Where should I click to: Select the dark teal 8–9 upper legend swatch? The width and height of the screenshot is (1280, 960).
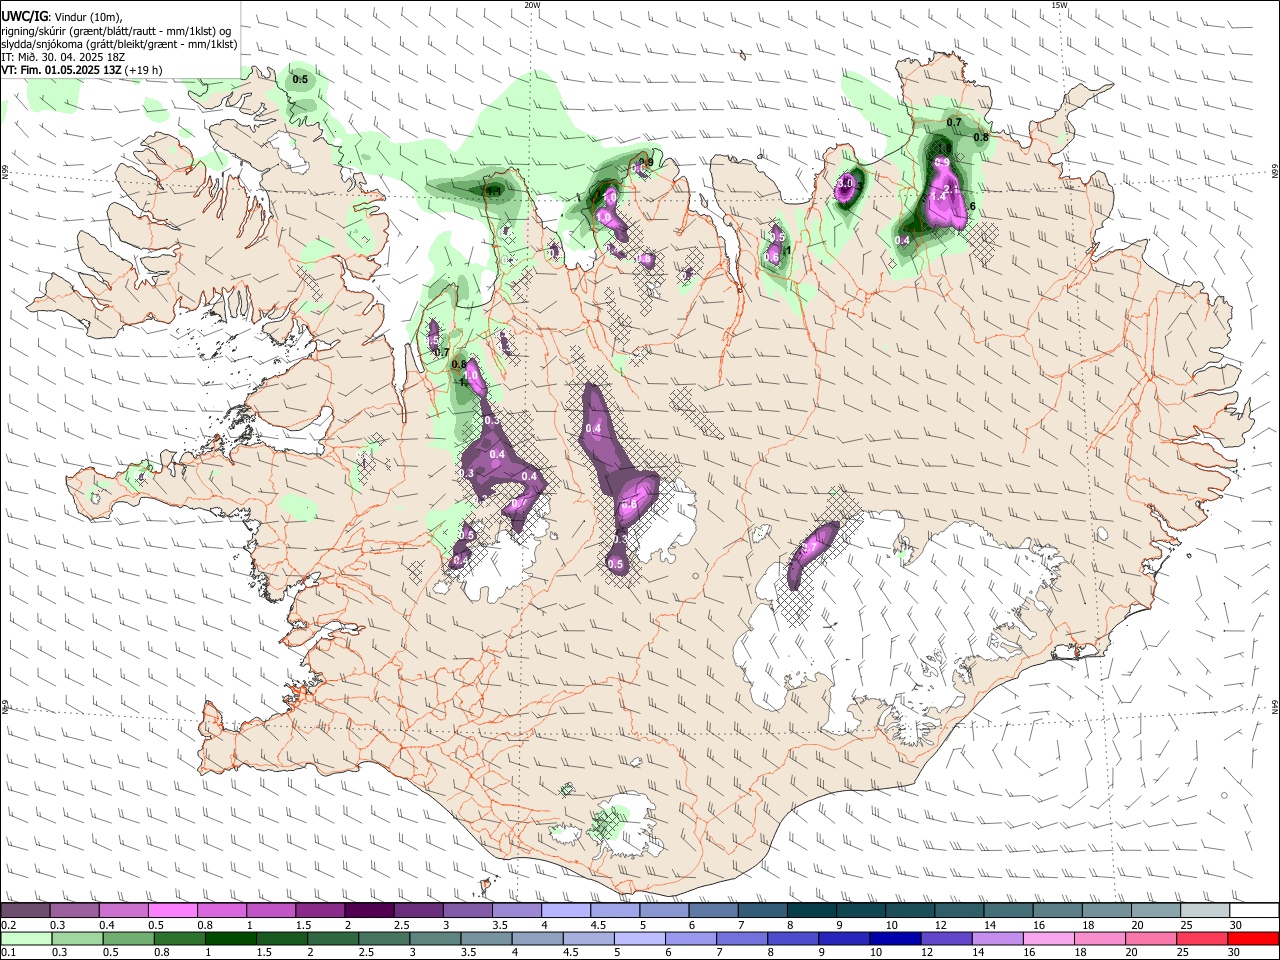(x=811, y=910)
